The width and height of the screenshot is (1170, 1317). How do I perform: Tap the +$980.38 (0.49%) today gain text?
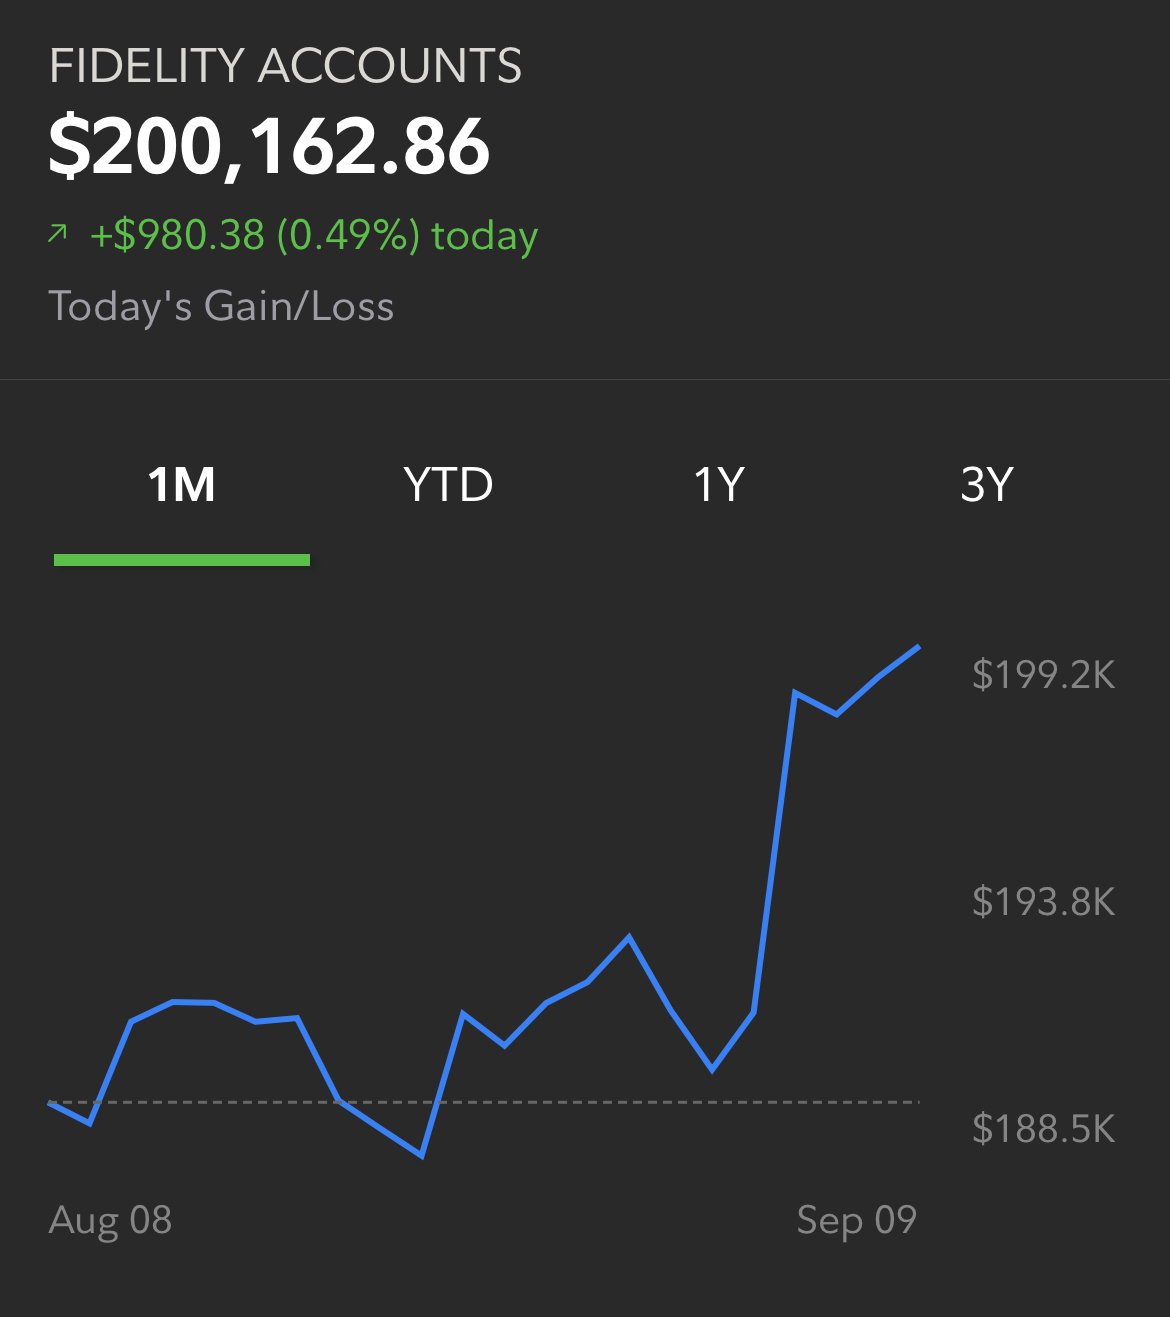pos(314,236)
